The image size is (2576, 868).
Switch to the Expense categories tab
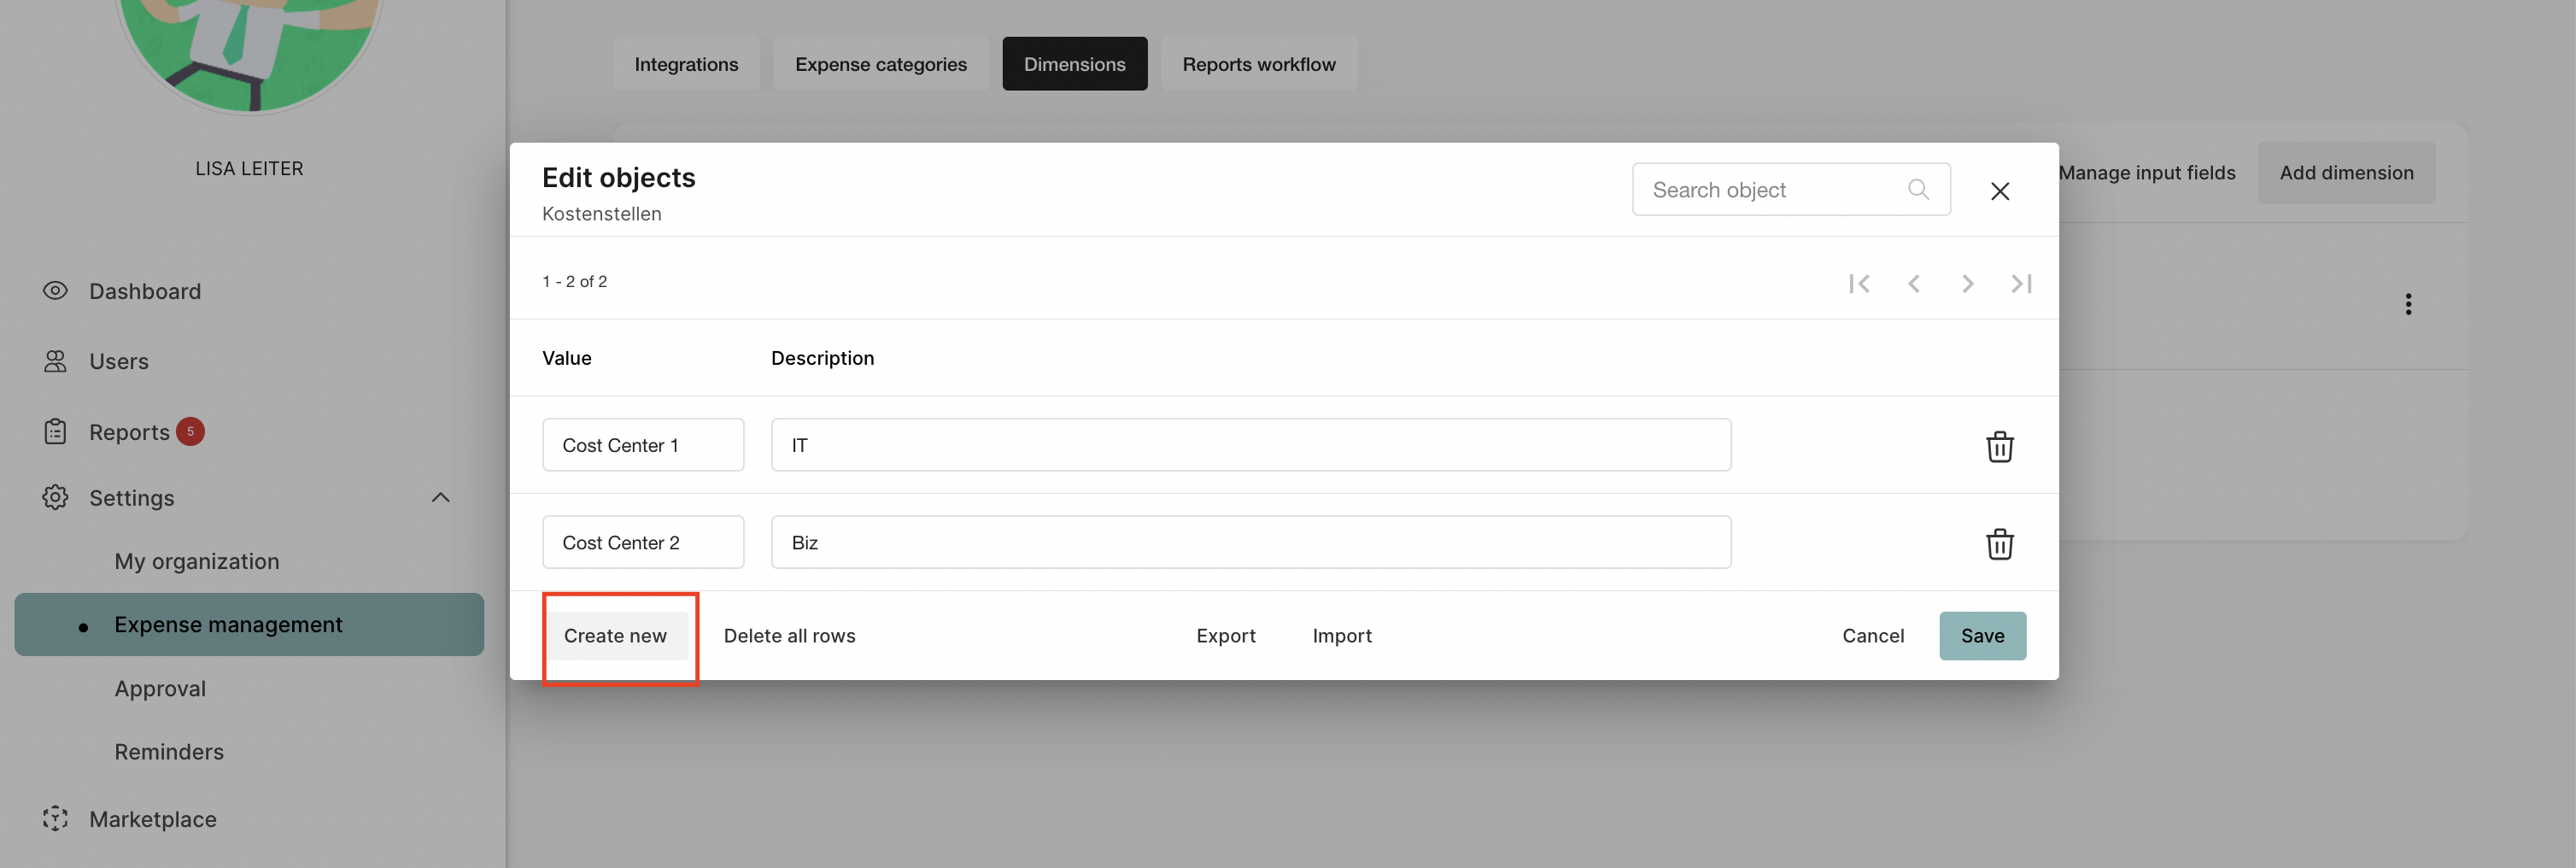click(x=880, y=64)
